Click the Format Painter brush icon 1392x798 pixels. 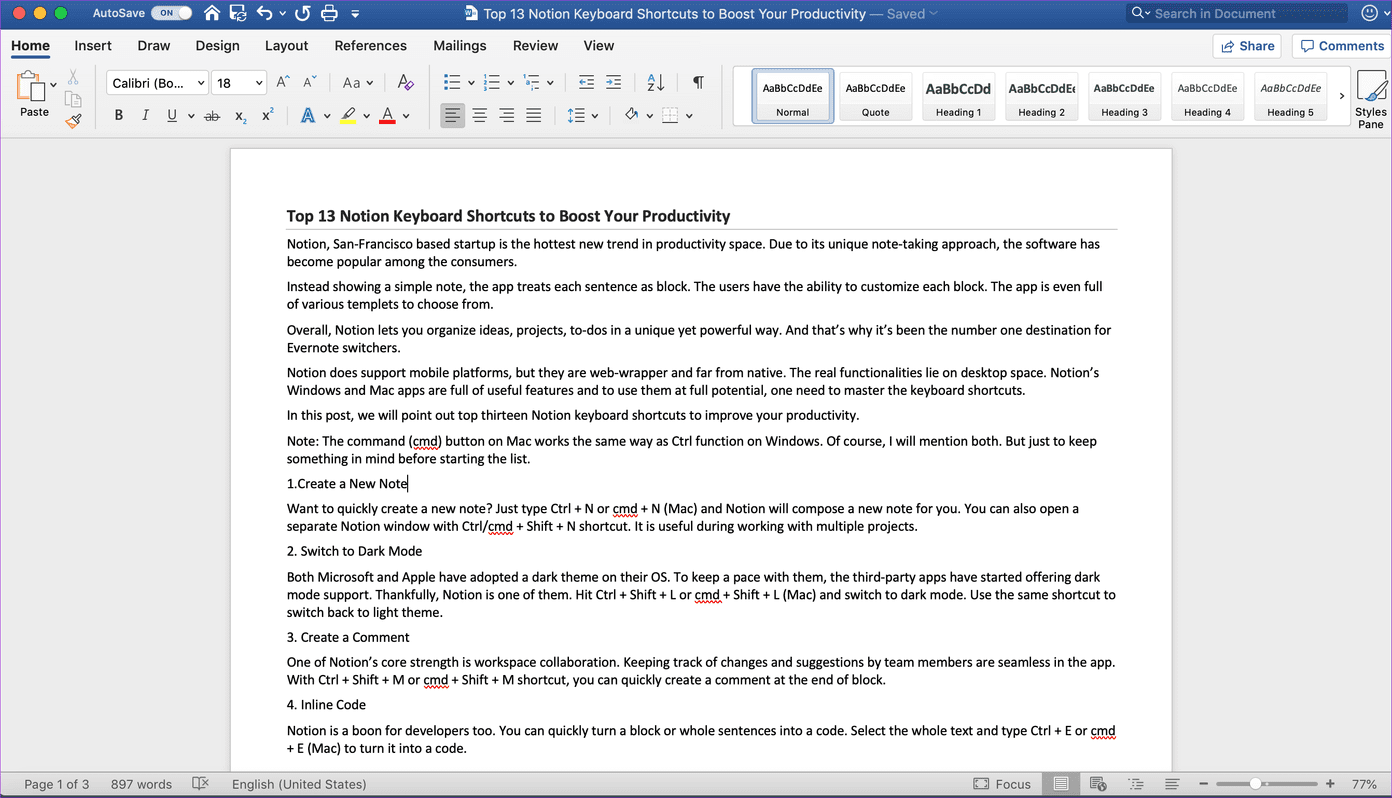(x=73, y=121)
